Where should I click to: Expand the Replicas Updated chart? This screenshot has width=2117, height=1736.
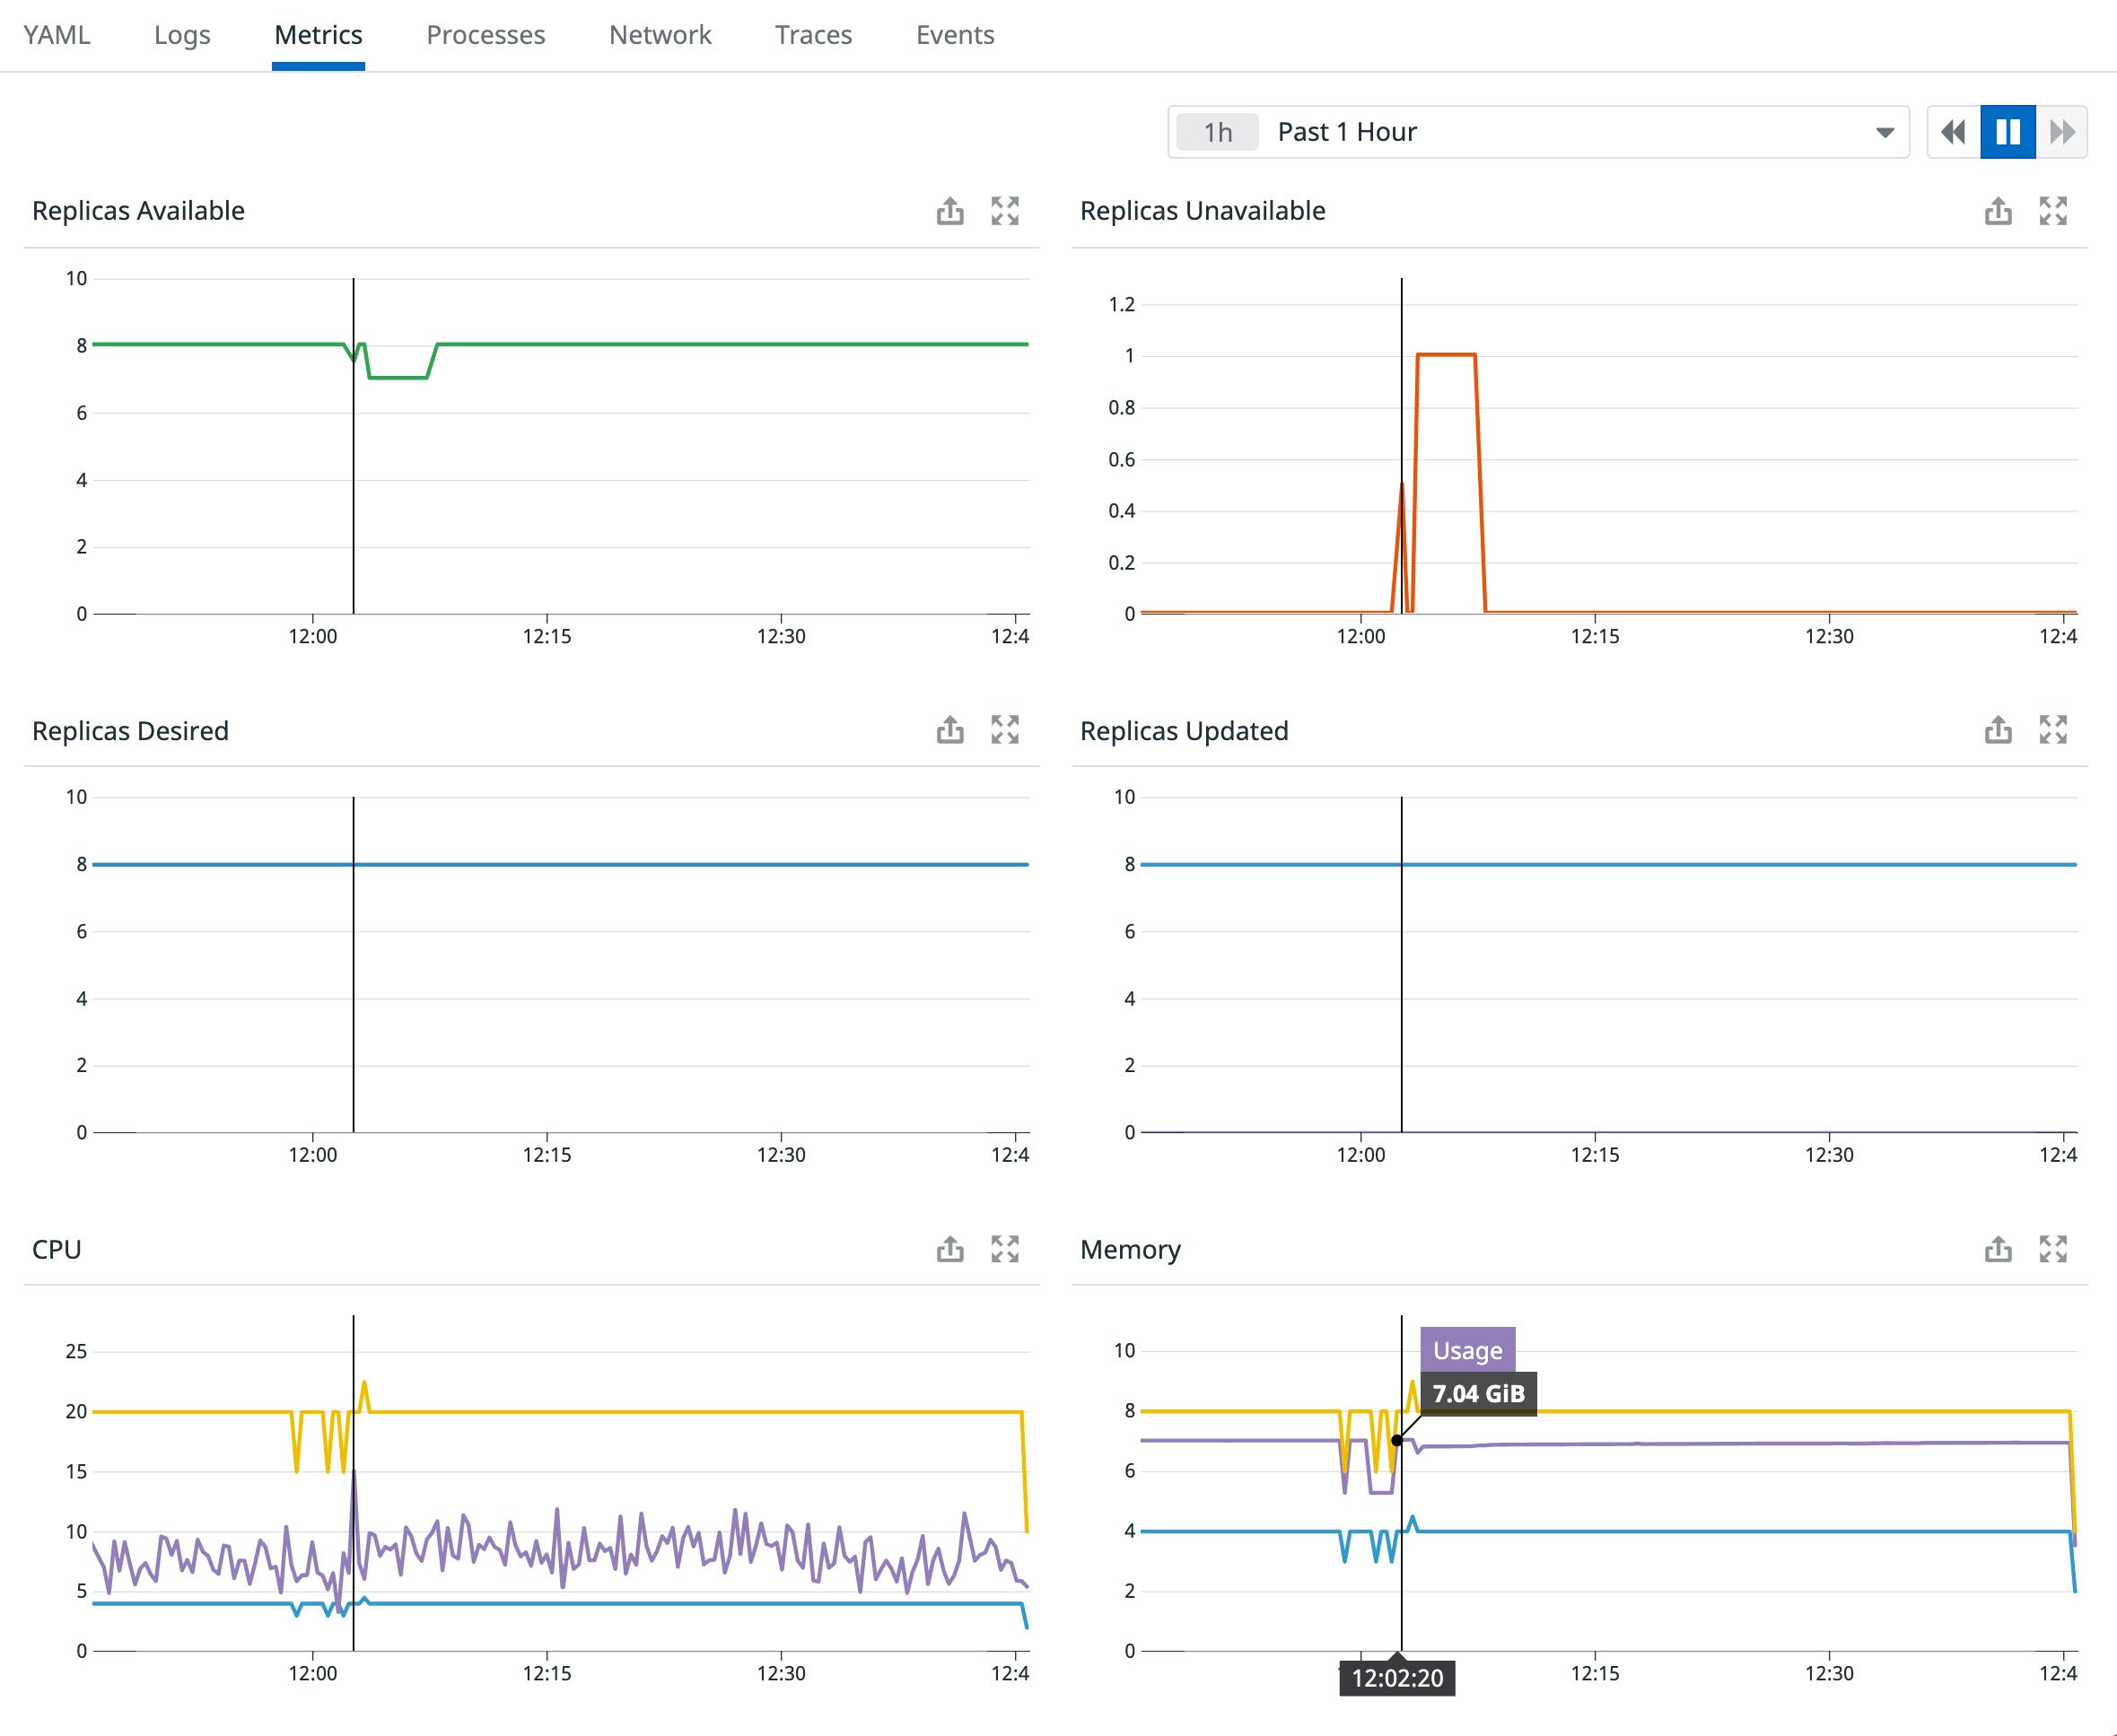coord(2055,730)
